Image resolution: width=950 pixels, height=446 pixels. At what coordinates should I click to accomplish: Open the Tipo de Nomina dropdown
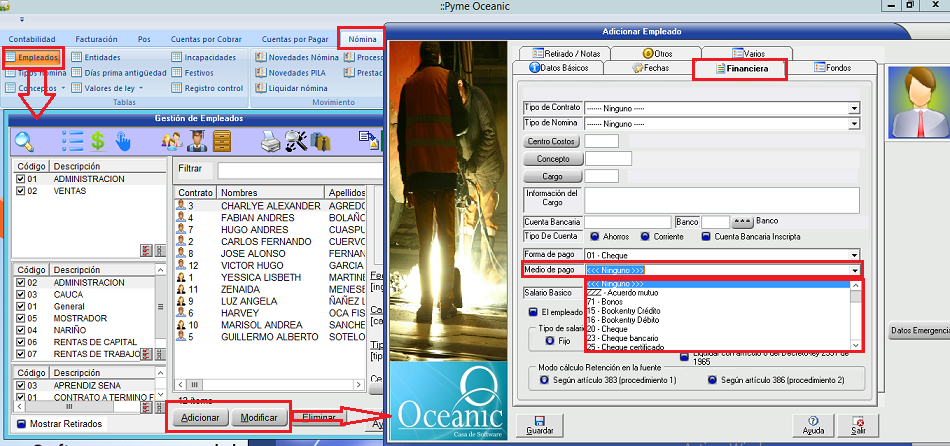[854, 124]
